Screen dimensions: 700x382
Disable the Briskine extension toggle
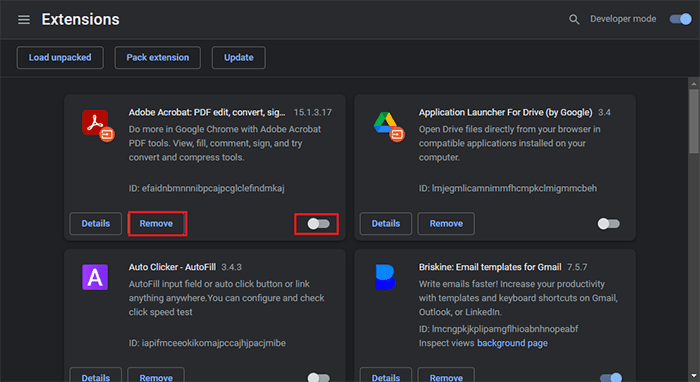click(611, 378)
